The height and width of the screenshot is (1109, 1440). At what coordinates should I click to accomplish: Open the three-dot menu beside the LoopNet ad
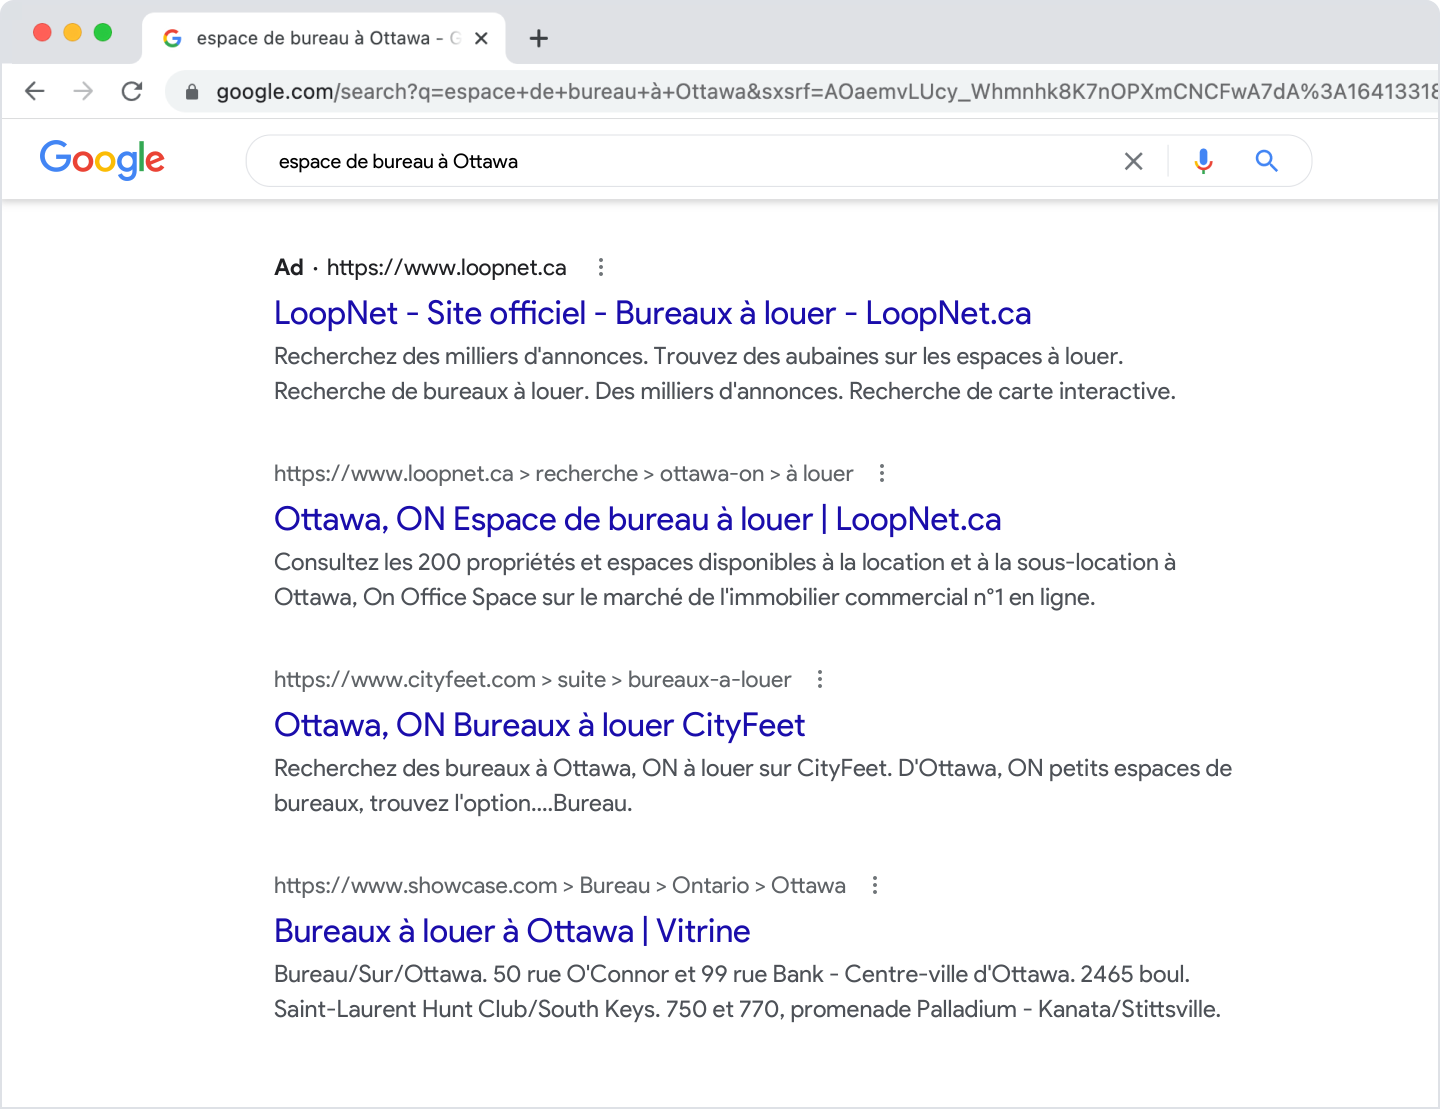(x=600, y=267)
